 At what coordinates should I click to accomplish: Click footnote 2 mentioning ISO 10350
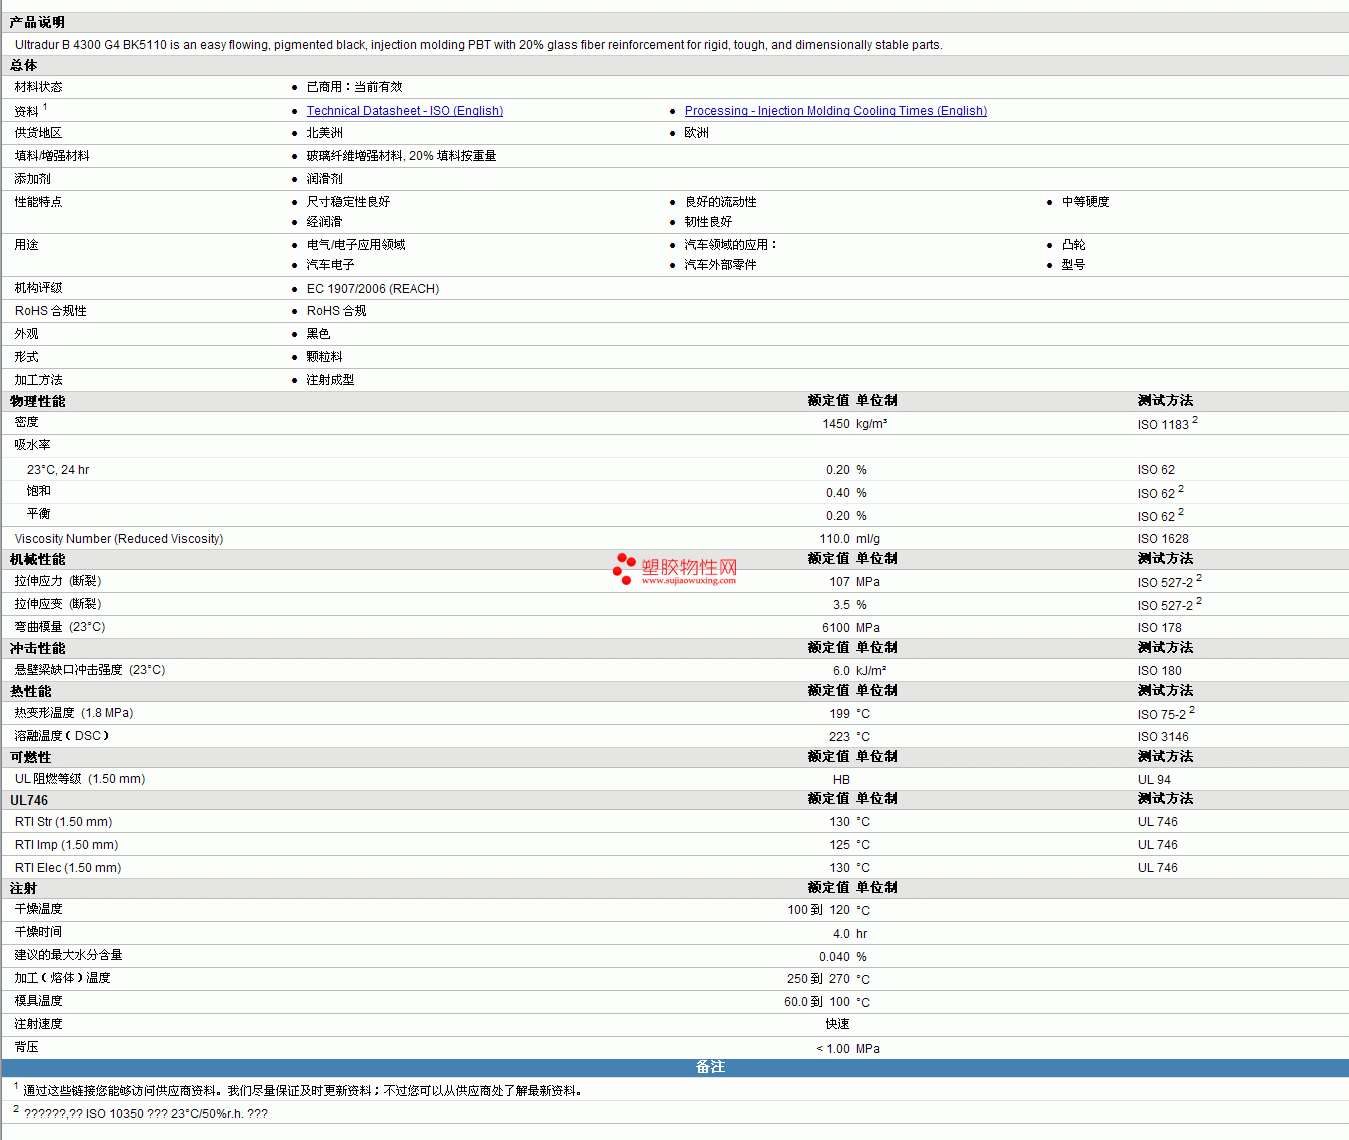tap(140, 1113)
